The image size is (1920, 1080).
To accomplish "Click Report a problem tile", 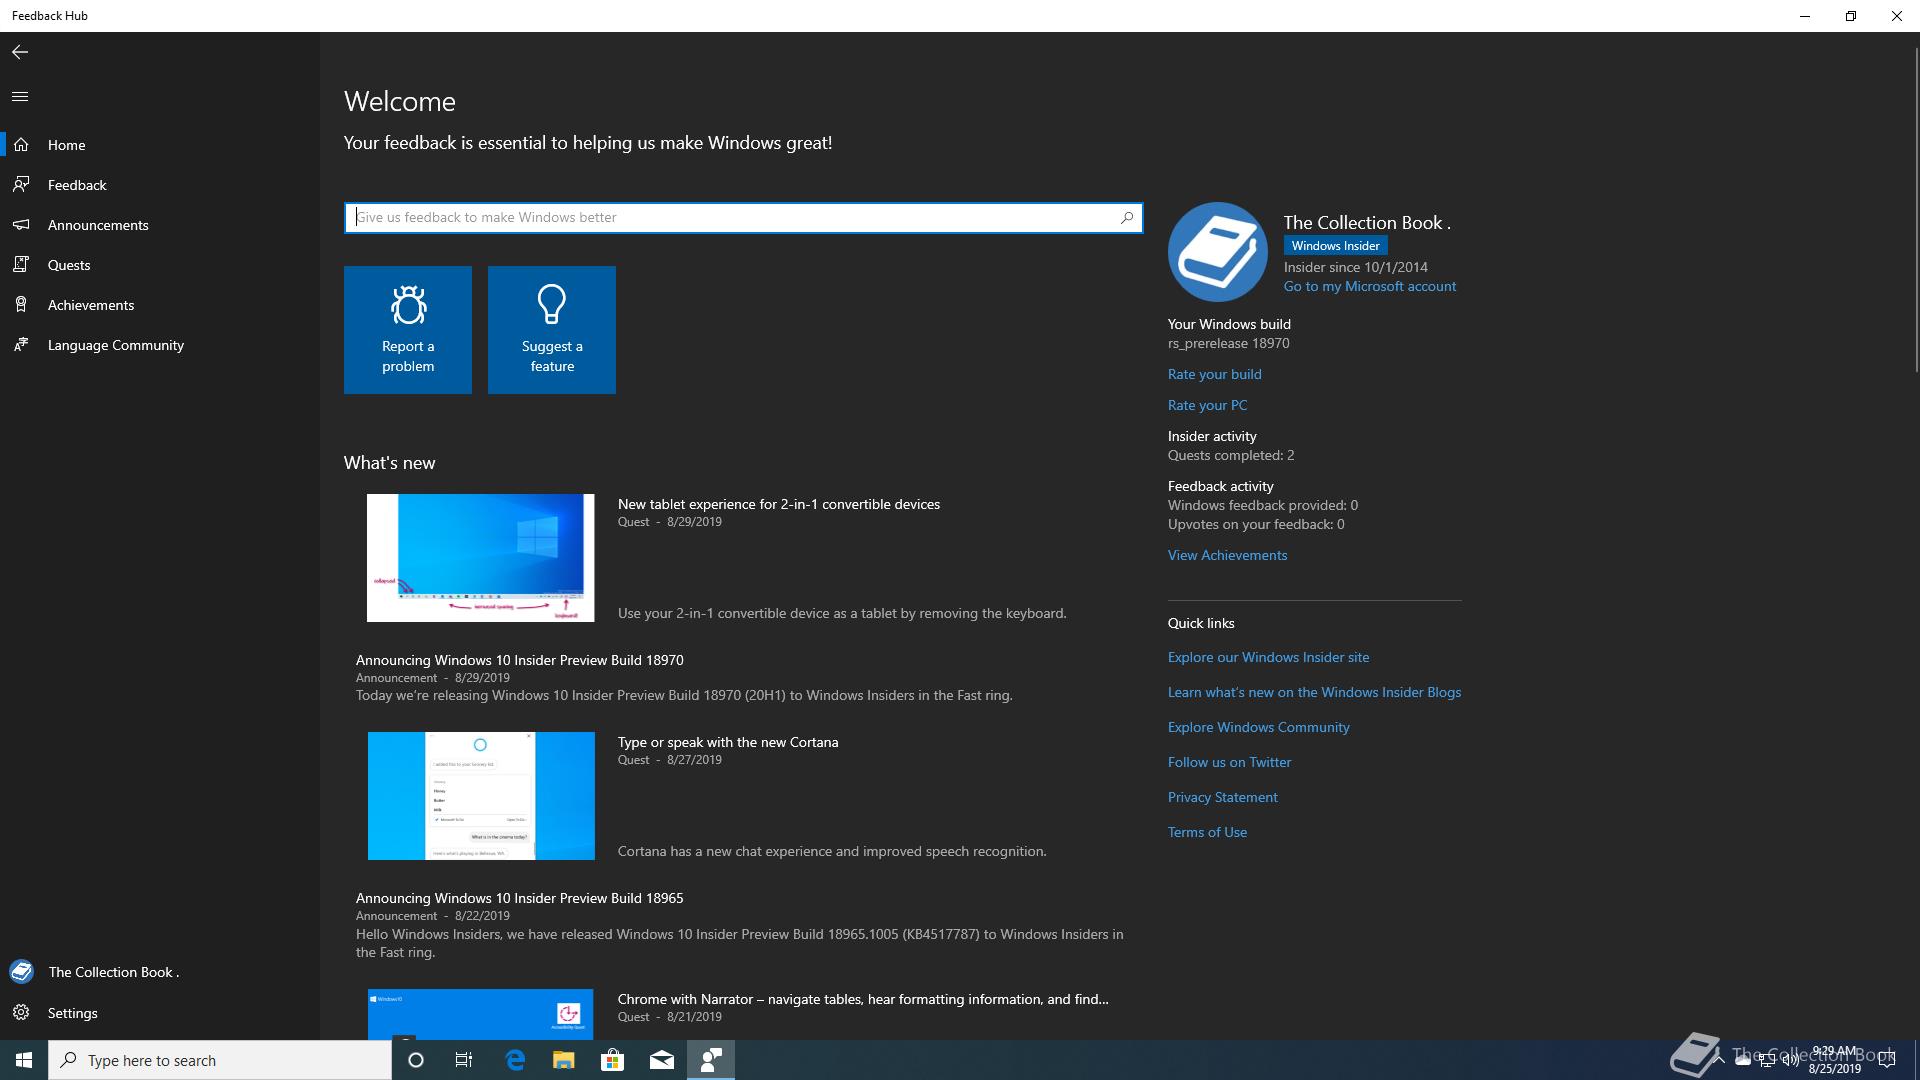I will (408, 330).
